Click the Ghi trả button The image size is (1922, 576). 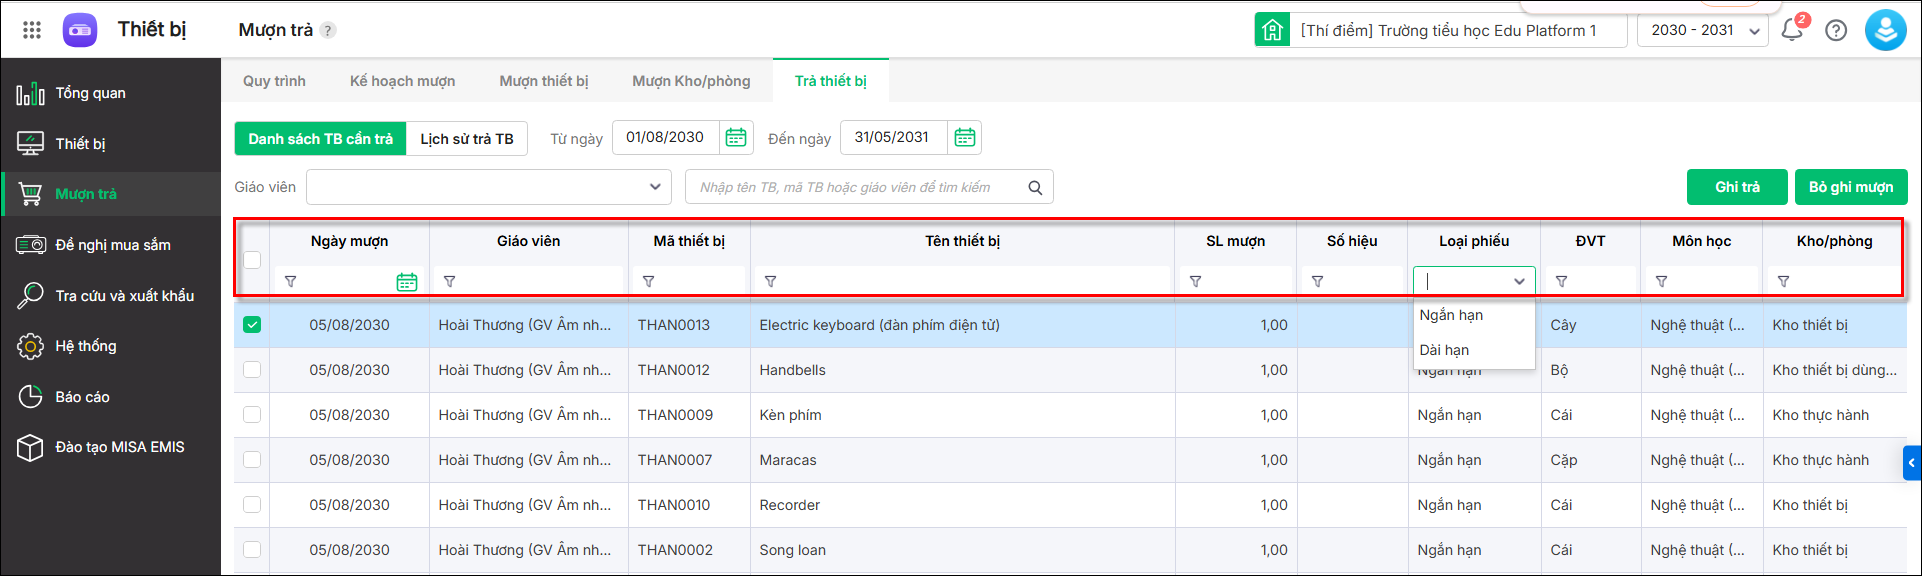pos(1737,187)
